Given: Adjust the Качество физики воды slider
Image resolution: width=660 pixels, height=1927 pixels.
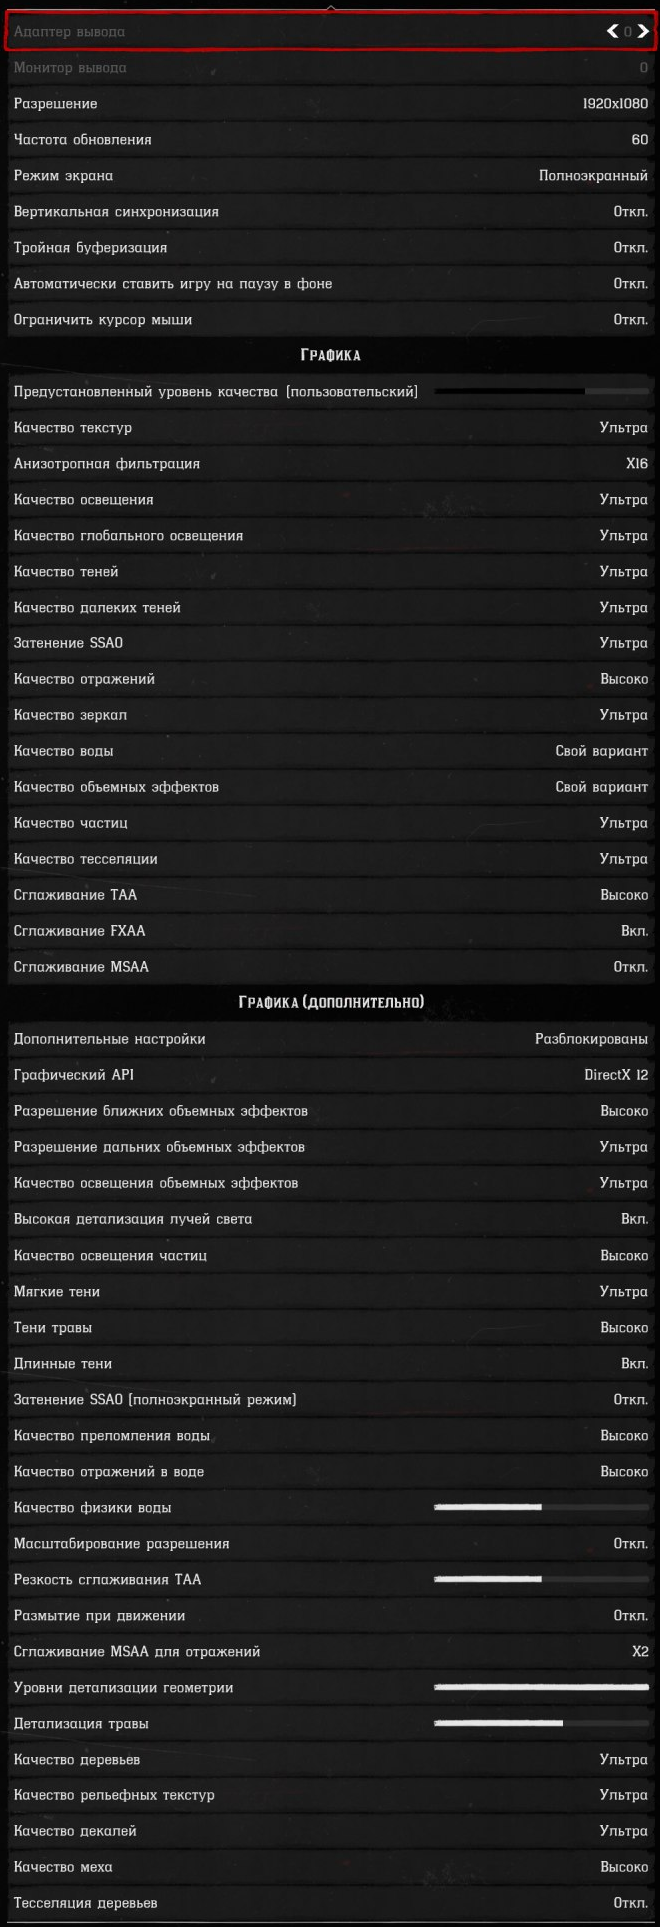Looking at the screenshot, I should coord(541,1508).
